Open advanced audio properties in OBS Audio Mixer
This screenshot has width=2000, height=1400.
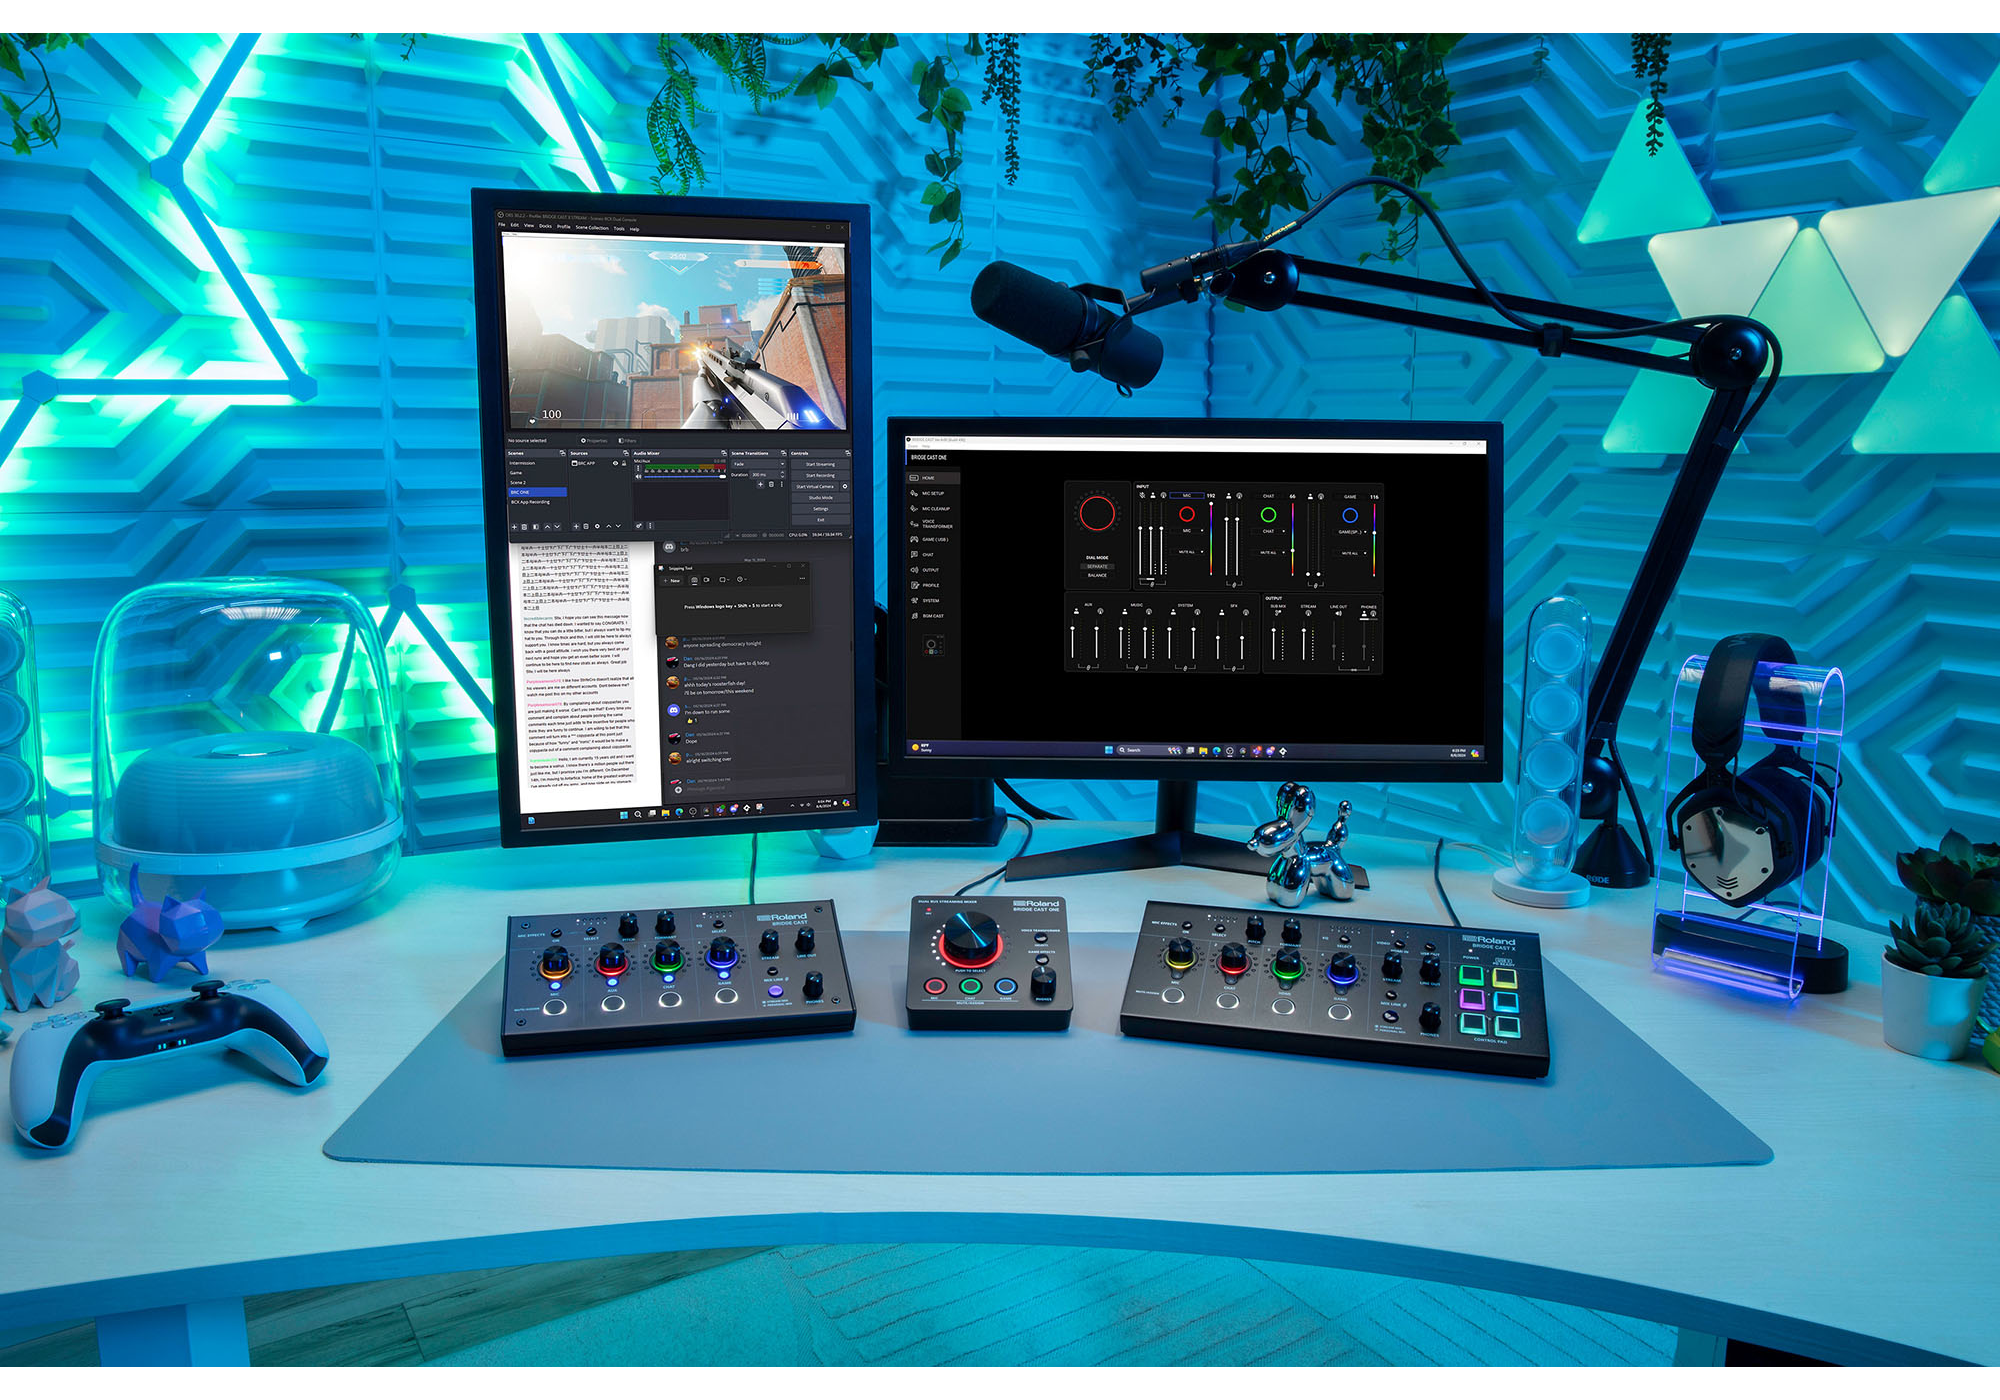pyautogui.click(x=639, y=526)
